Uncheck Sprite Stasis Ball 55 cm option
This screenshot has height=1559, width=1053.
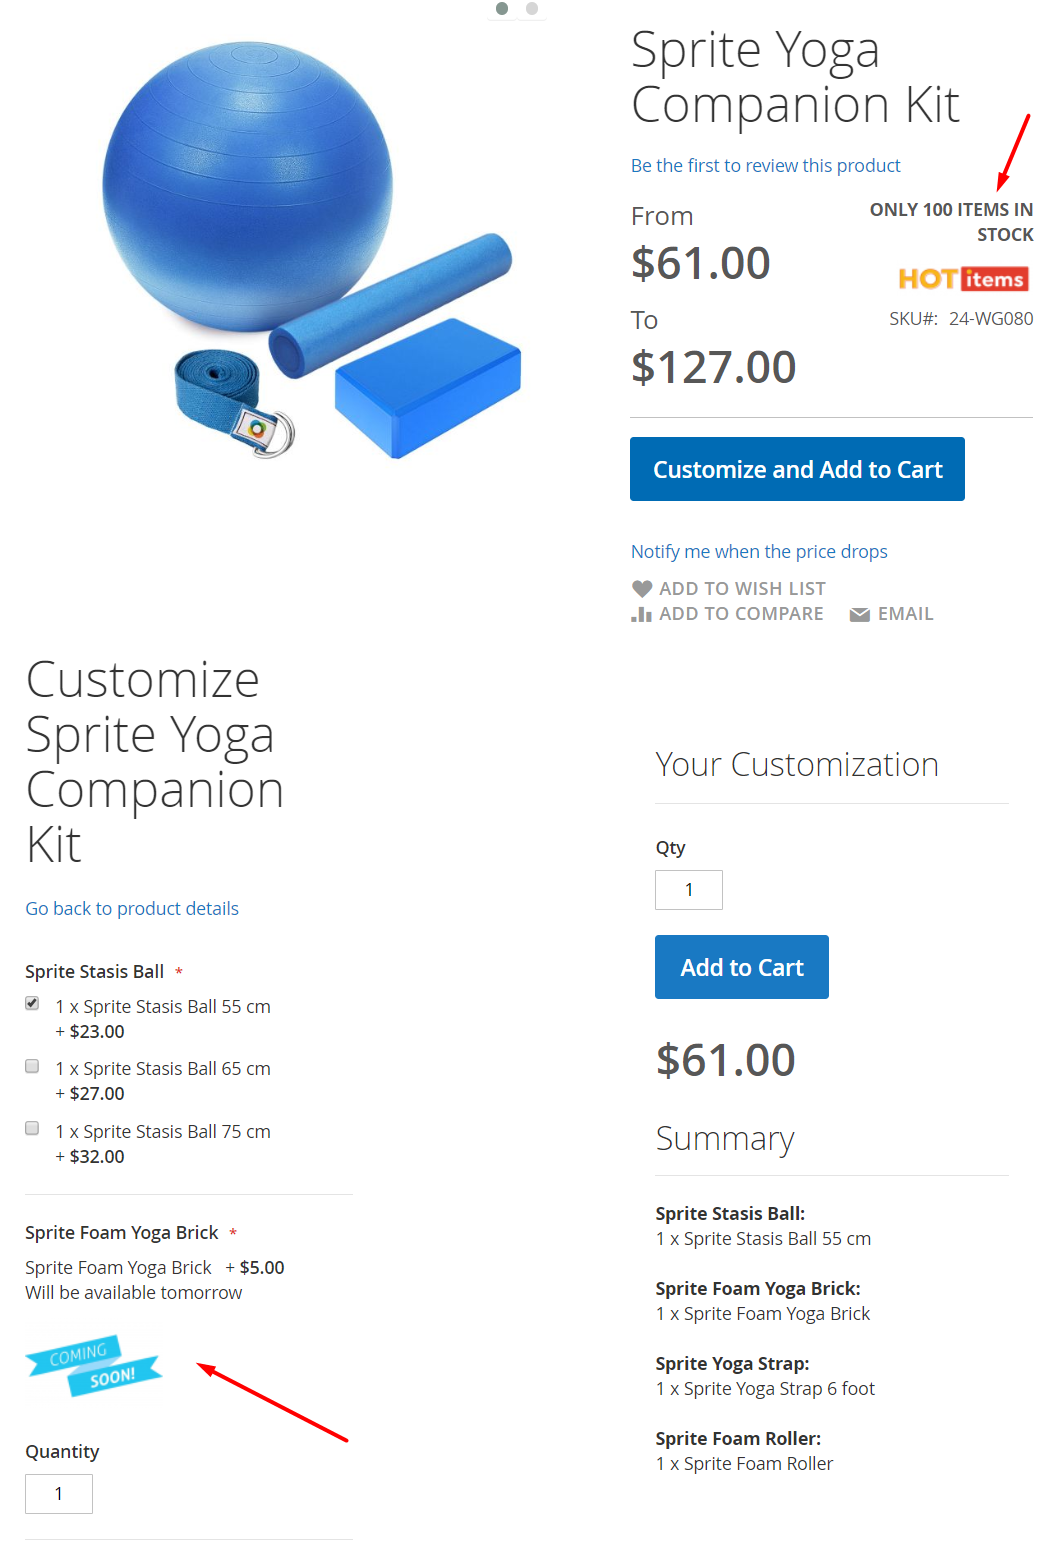(32, 1004)
